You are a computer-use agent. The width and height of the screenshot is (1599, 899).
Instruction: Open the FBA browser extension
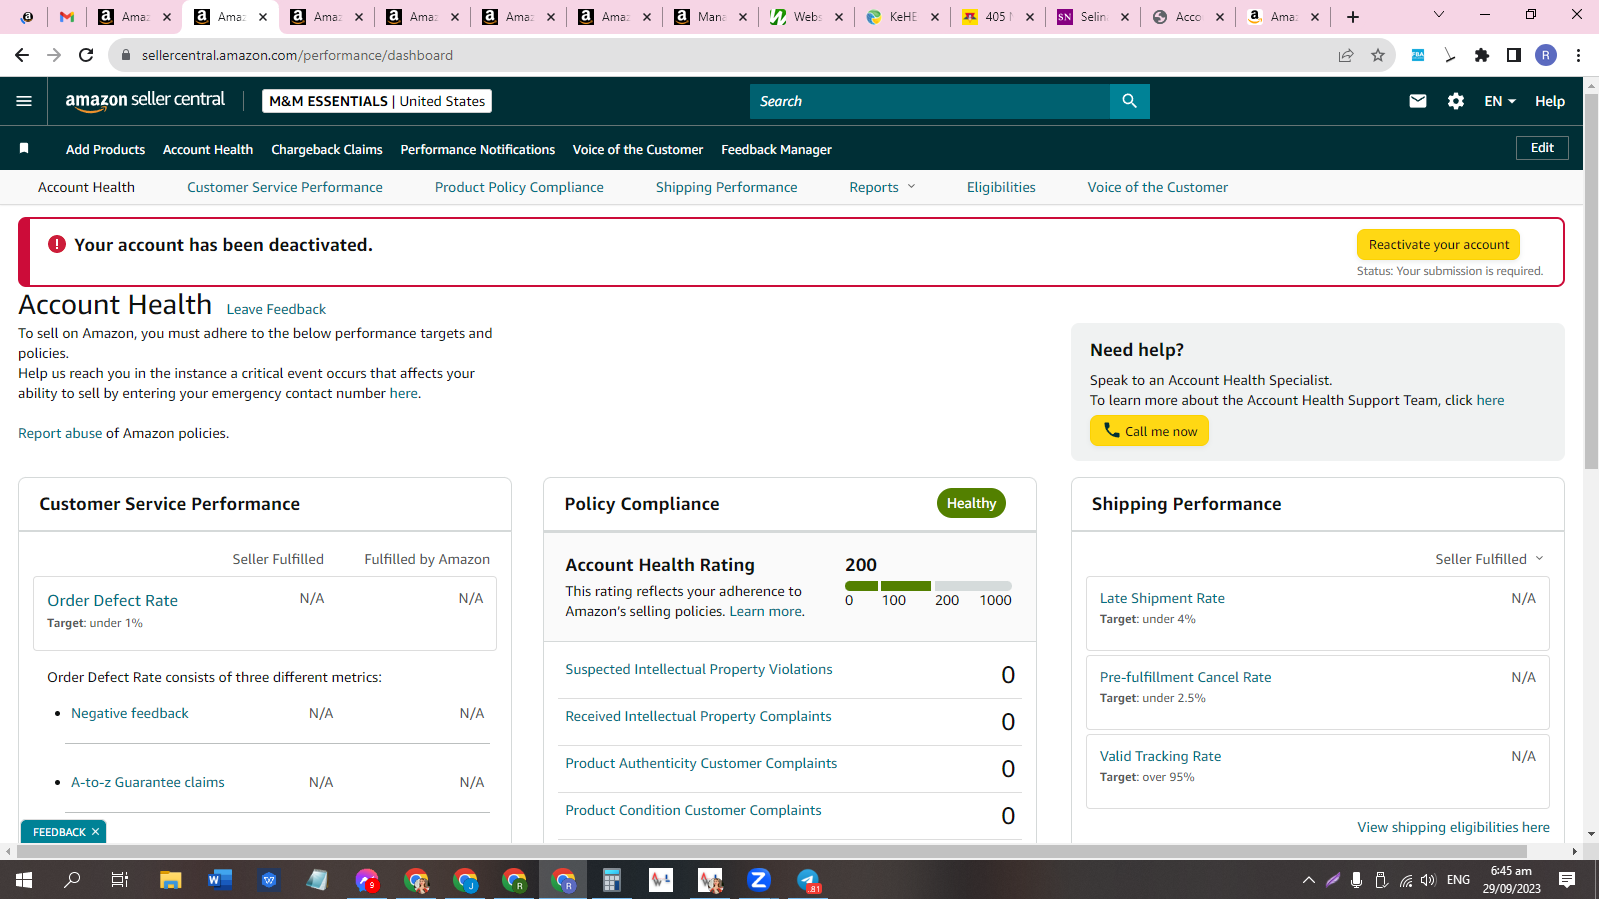tap(1418, 55)
